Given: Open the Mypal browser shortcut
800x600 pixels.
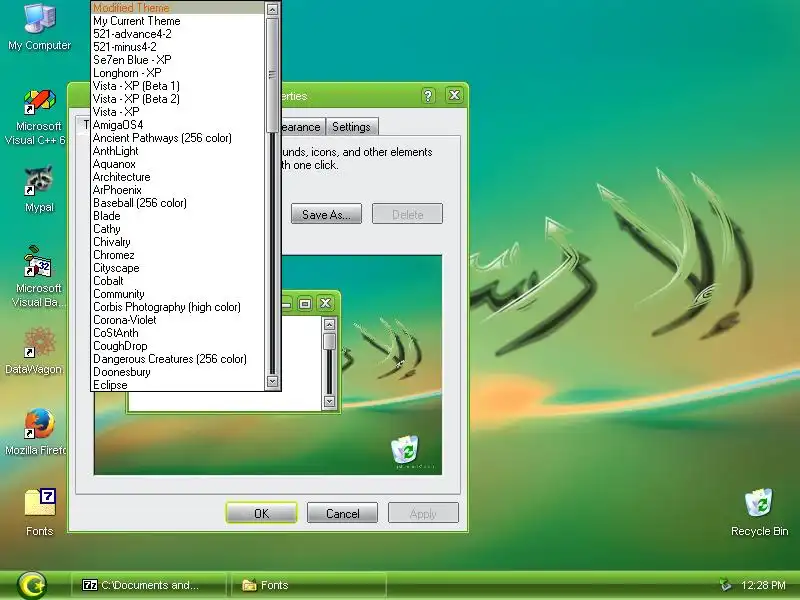Looking at the screenshot, I should pos(39,189).
